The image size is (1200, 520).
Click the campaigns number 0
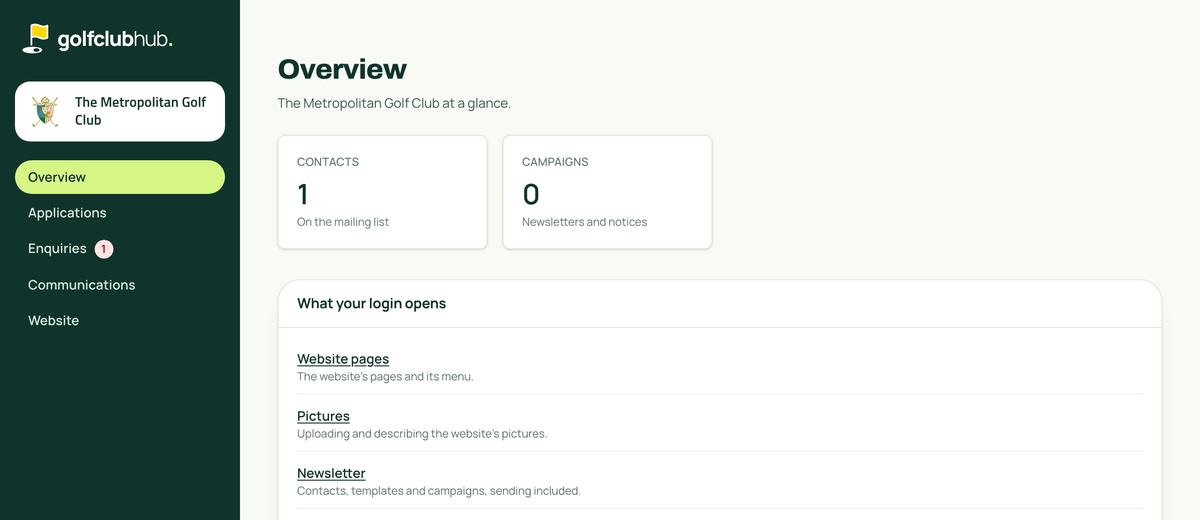(x=531, y=194)
